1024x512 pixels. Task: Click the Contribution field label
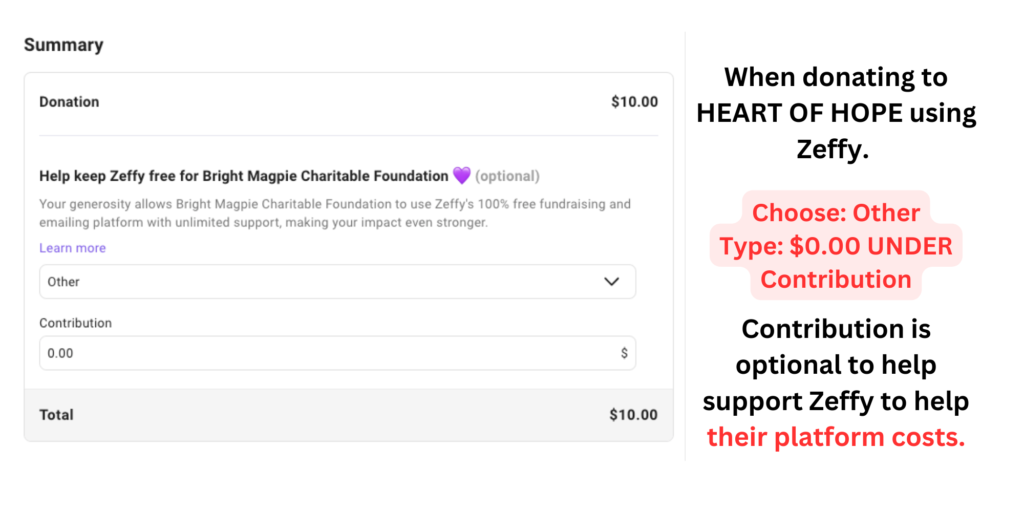coord(75,323)
